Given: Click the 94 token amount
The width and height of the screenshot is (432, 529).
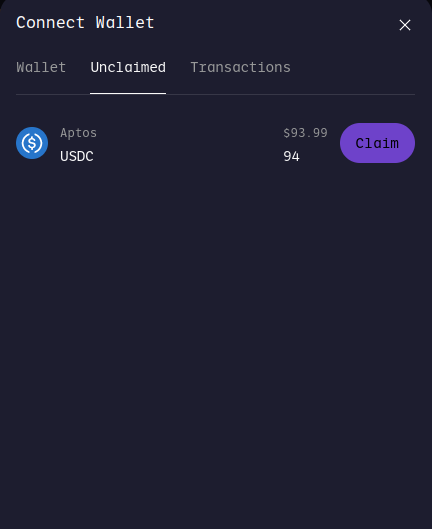Looking at the screenshot, I should pos(291,156).
